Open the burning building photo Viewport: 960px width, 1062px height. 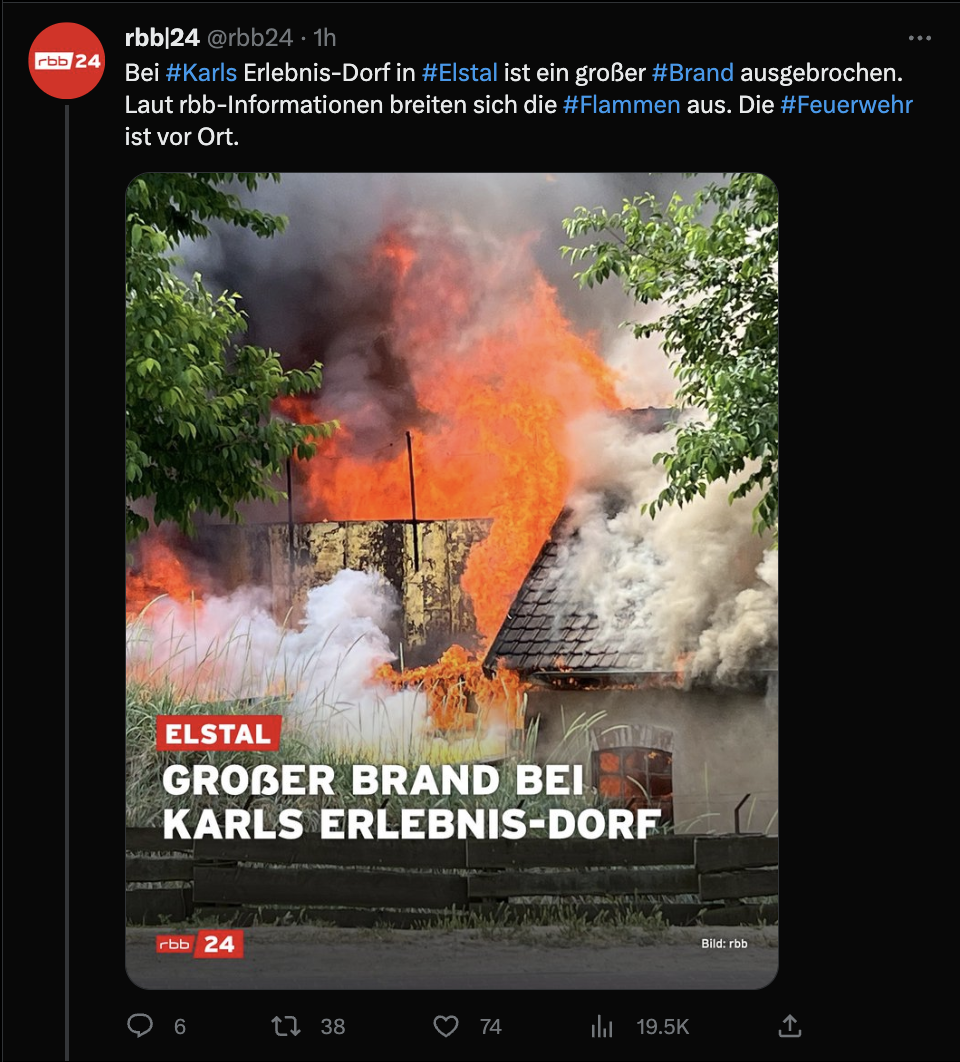point(452,580)
